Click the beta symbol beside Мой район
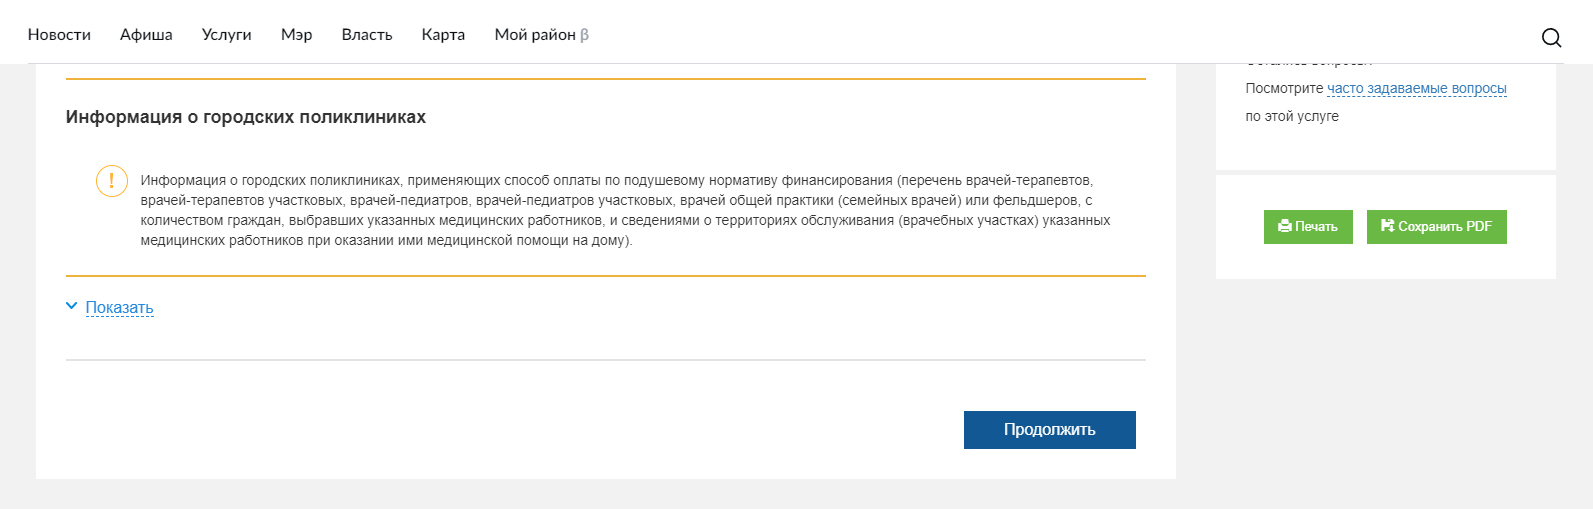 [585, 35]
